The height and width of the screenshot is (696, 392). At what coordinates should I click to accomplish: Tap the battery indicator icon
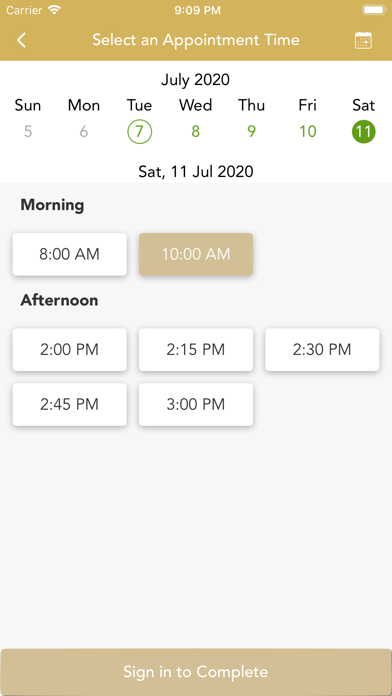[374, 10]
